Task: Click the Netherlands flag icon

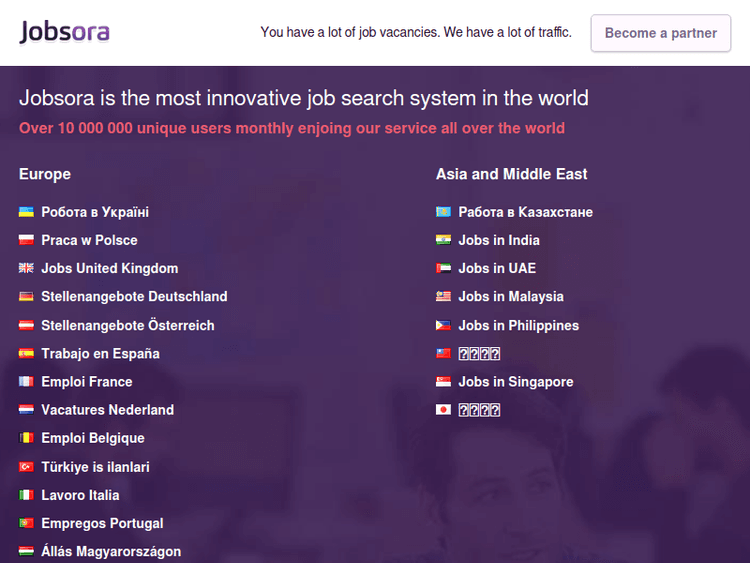Action: coord(26,410)
